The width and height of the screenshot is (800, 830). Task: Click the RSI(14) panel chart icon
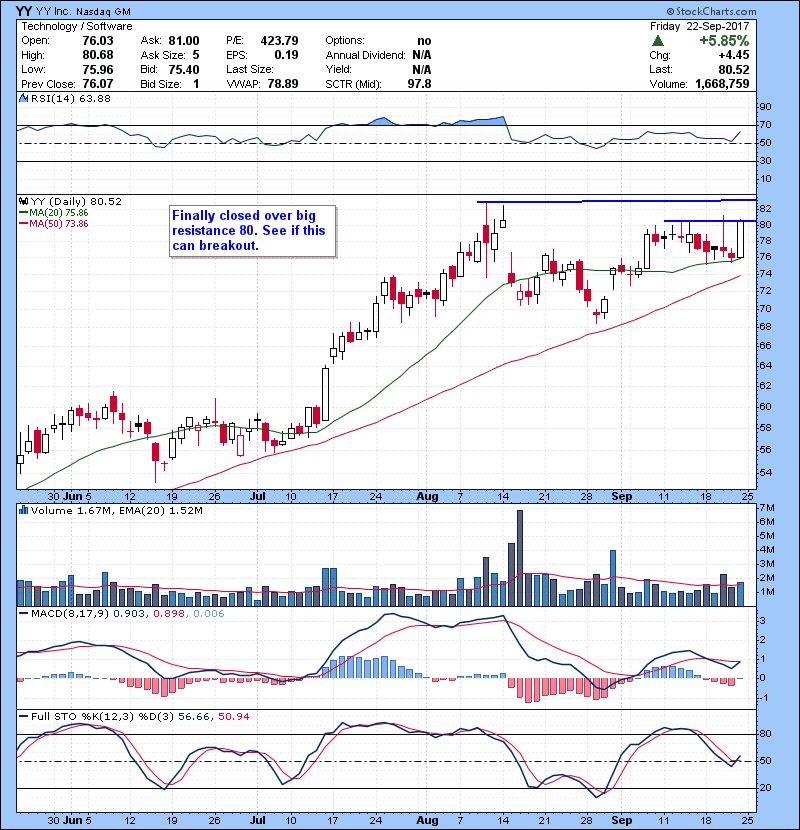23,98
